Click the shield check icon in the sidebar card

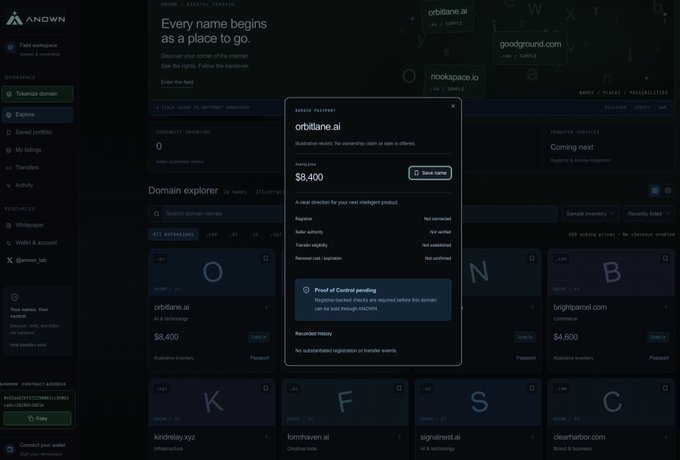click(x=14, y=297)
